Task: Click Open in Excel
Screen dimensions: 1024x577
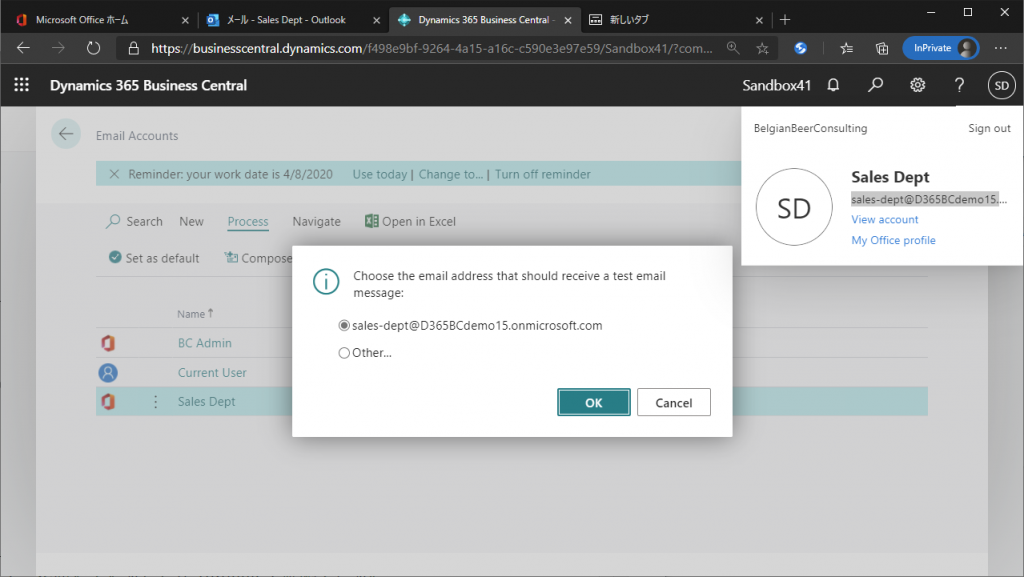Action: [x=410, y=221]
